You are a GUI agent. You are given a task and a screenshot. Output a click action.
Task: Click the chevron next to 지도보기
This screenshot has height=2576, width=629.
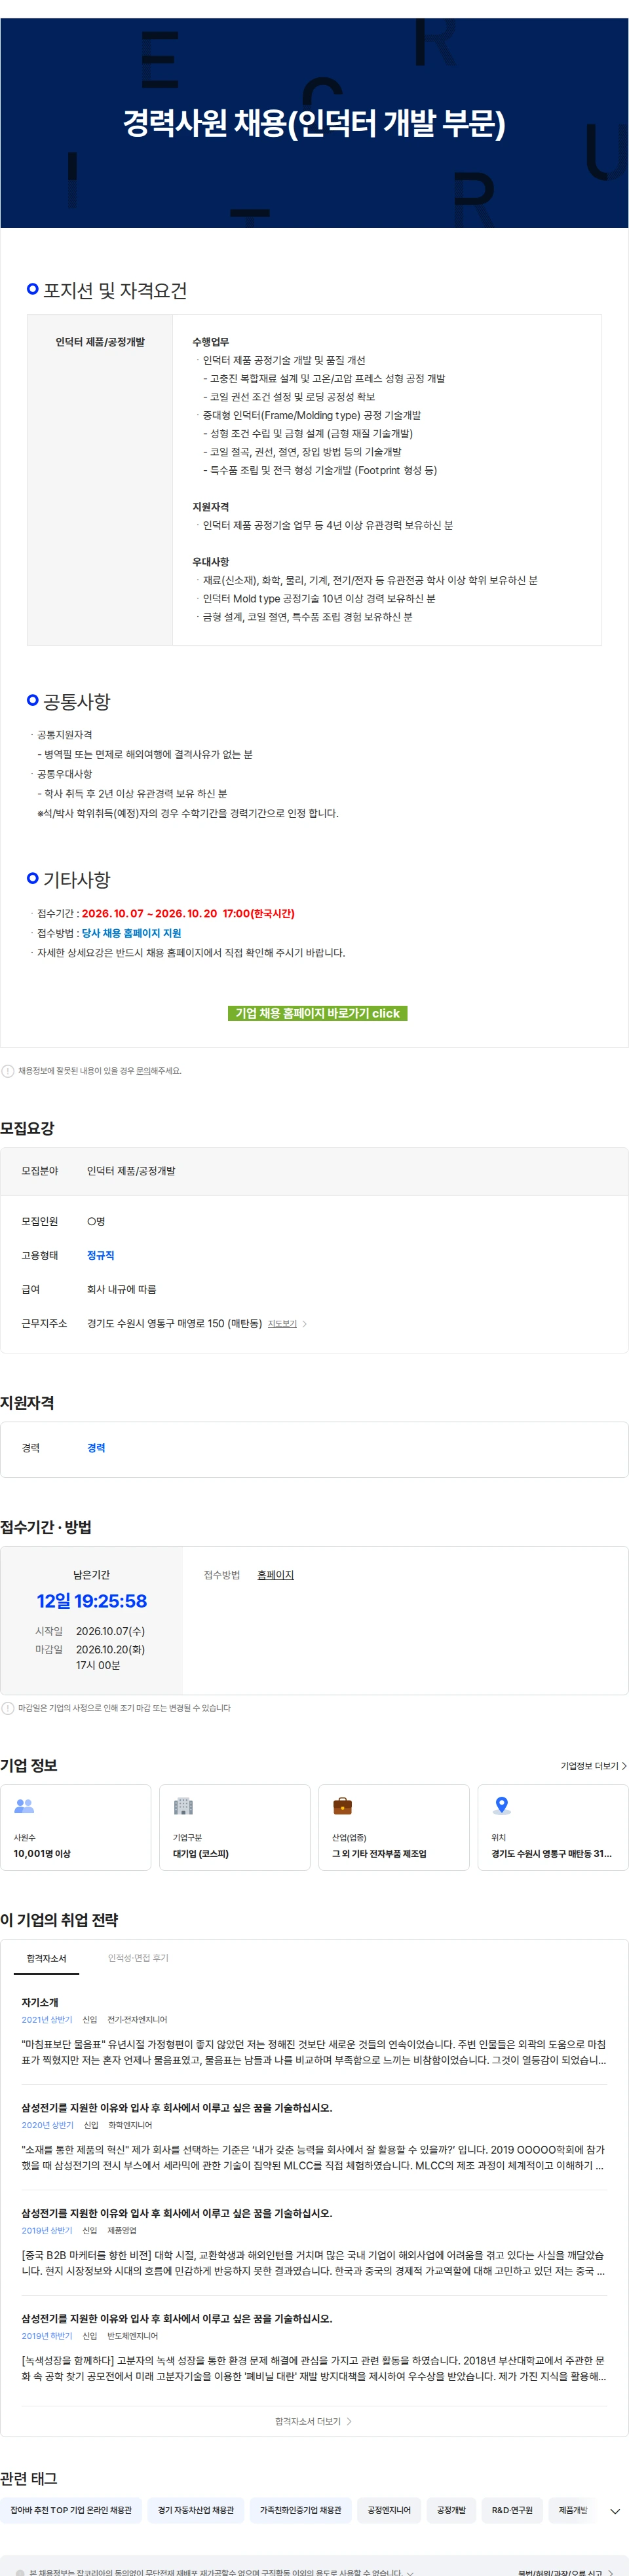pyautogui.click(x=304, y=1324)
